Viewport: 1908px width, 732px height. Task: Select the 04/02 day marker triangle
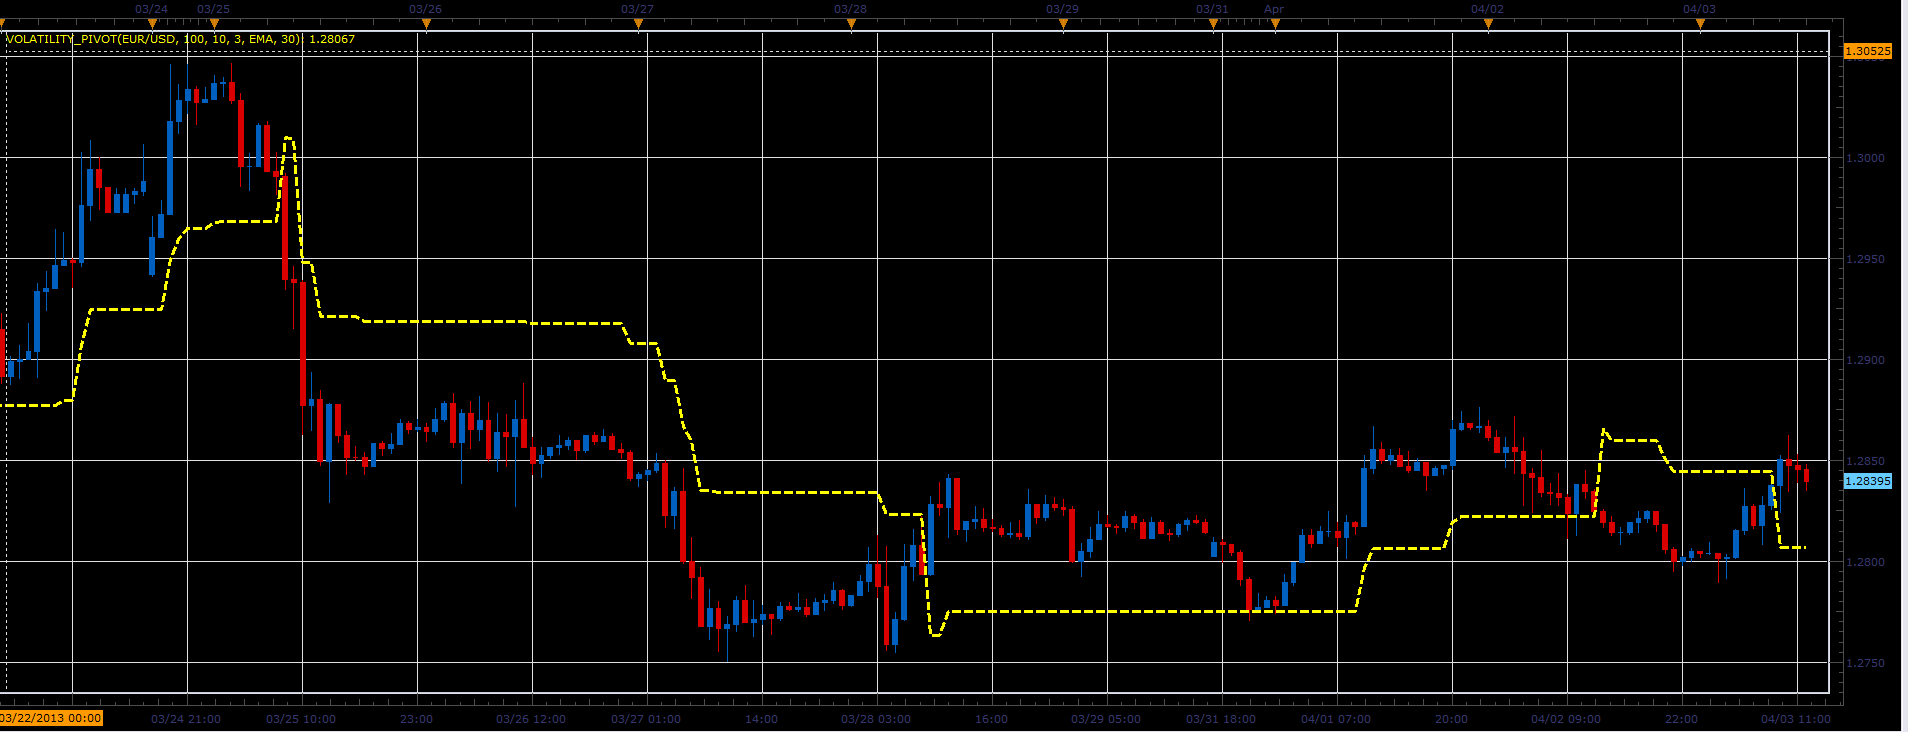point(1488,23)
